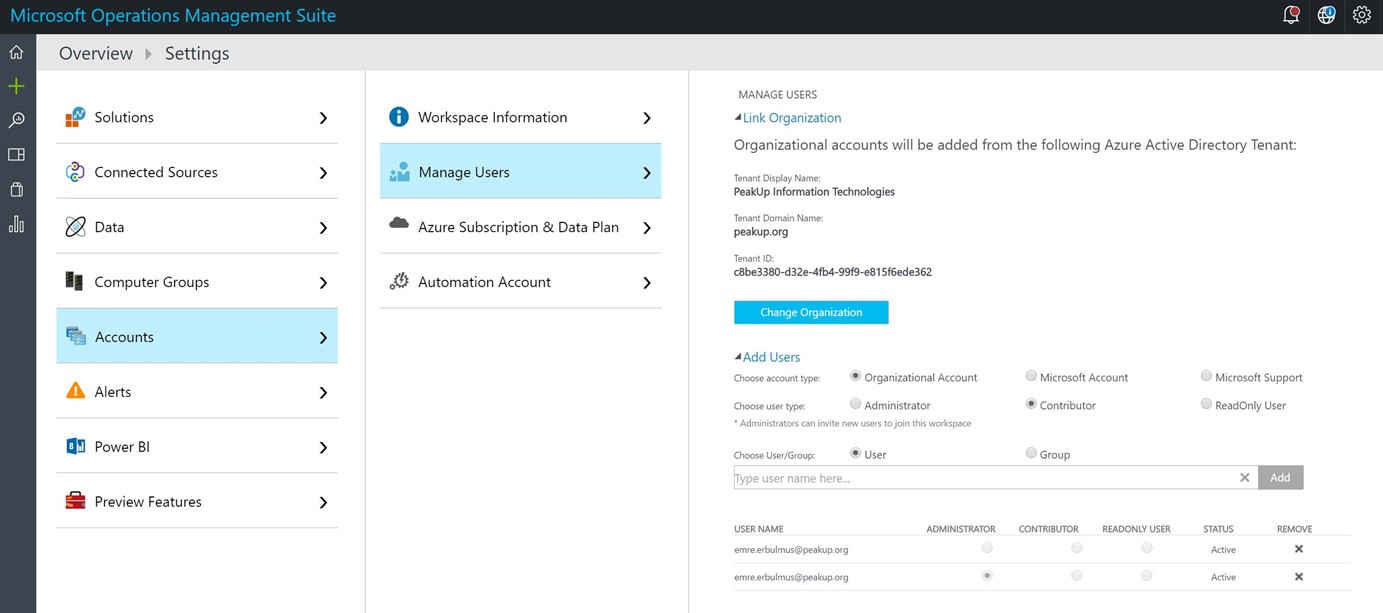Click the Connected Sources icon

[x=75, y=172]
